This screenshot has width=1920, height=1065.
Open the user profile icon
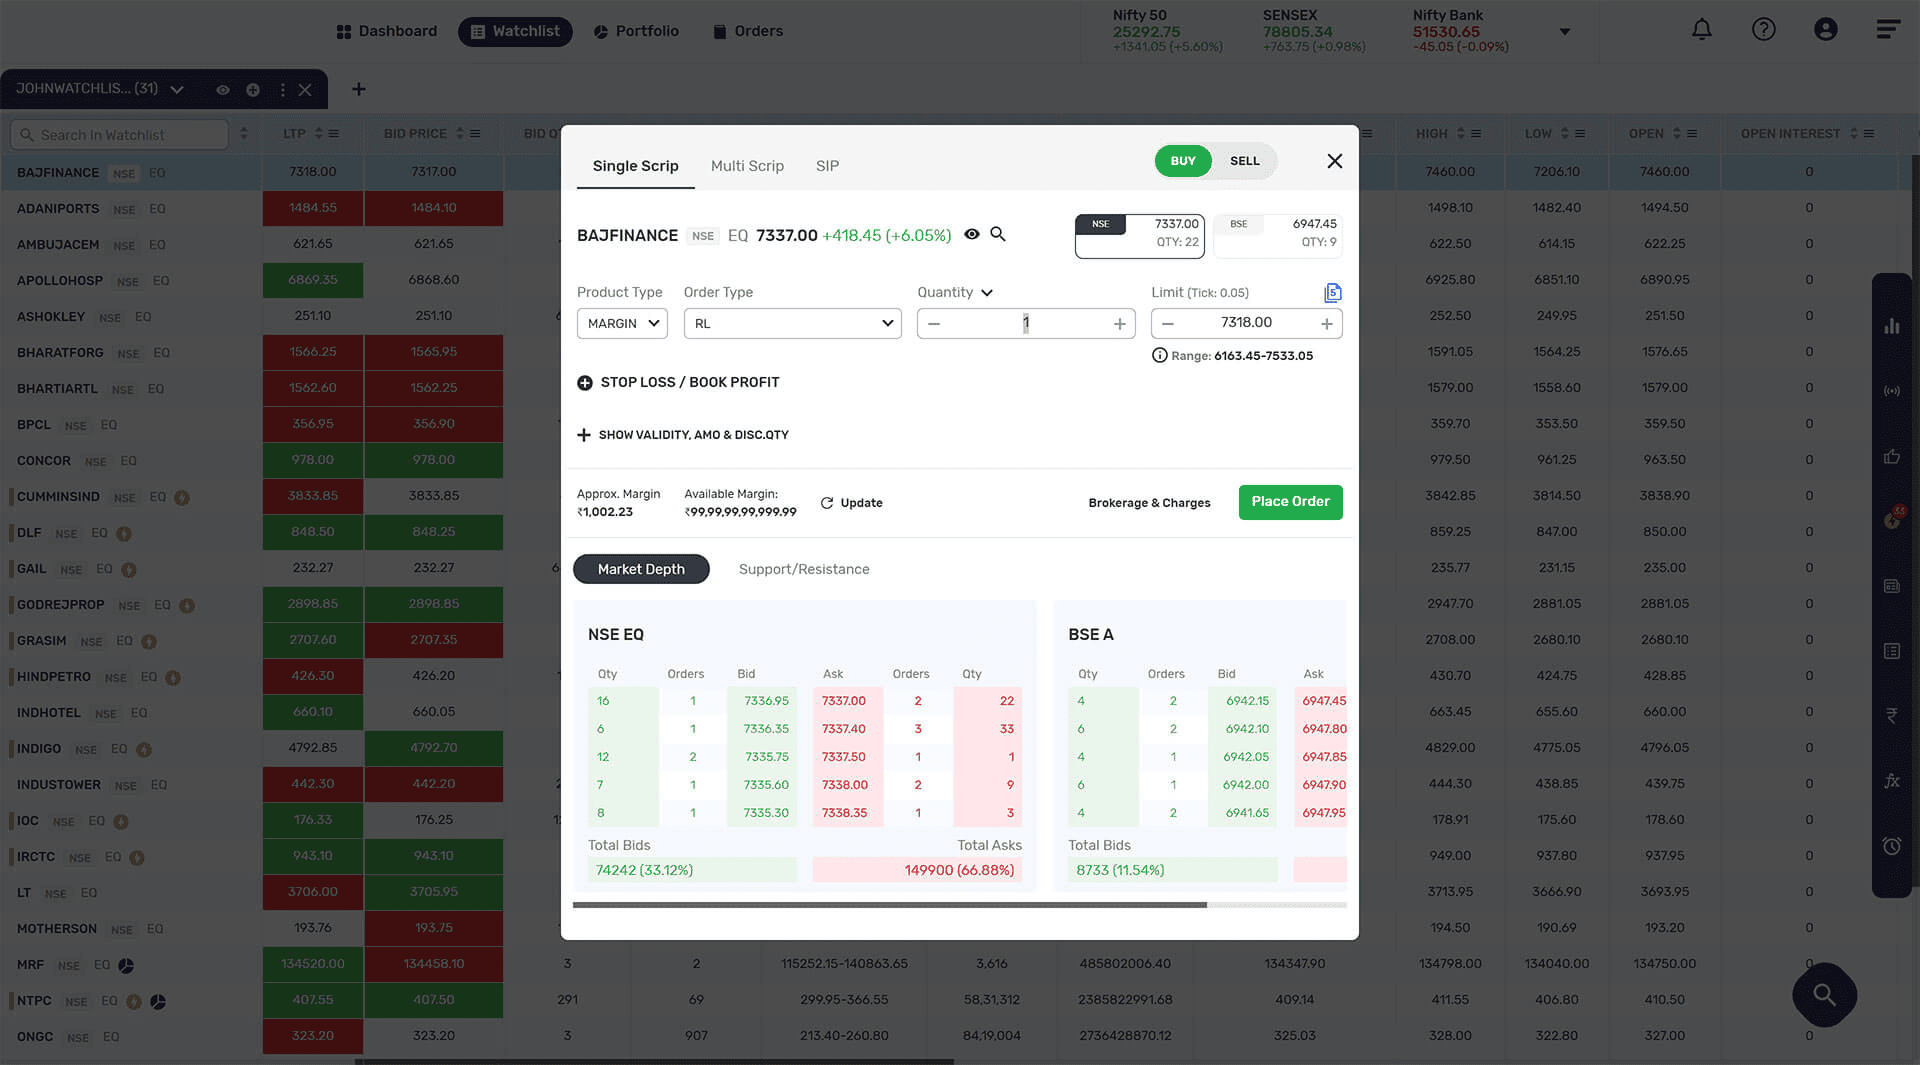tap(1825, 30)
